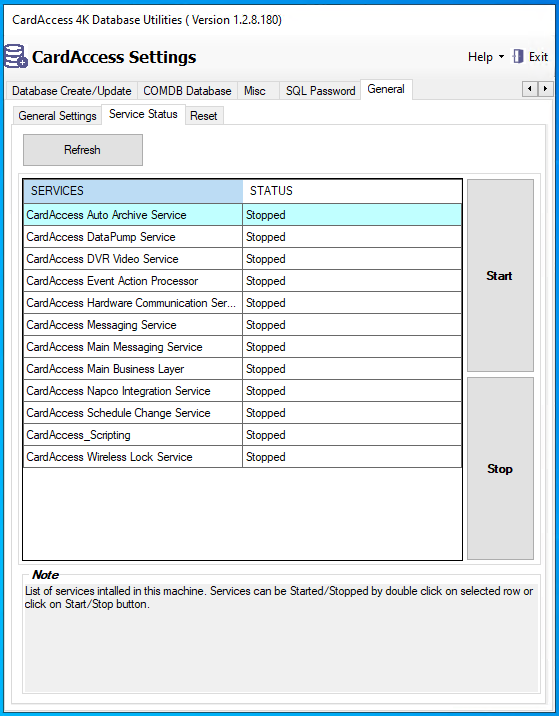Select the CardAccess_Scripting service row
This screenshot has height=716, width=559.
point(243,434)
